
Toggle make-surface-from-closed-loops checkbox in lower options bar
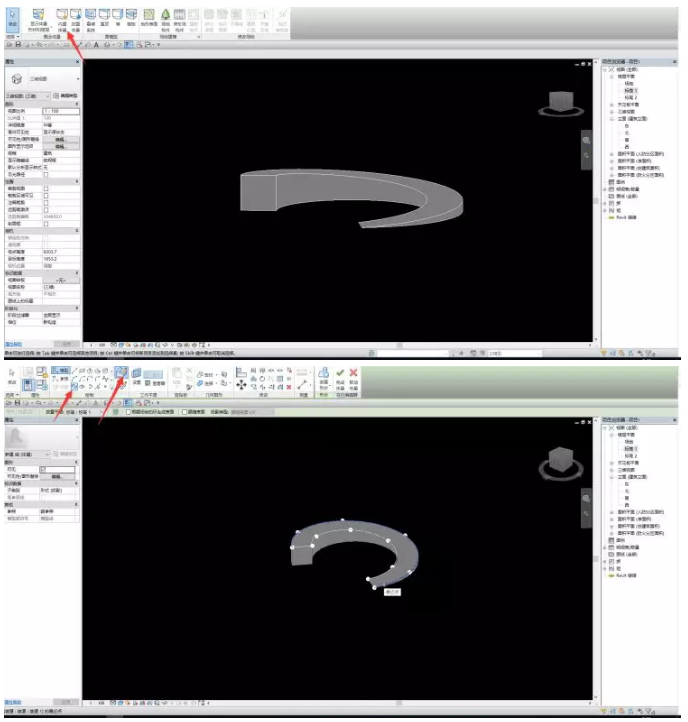(129, 412)
